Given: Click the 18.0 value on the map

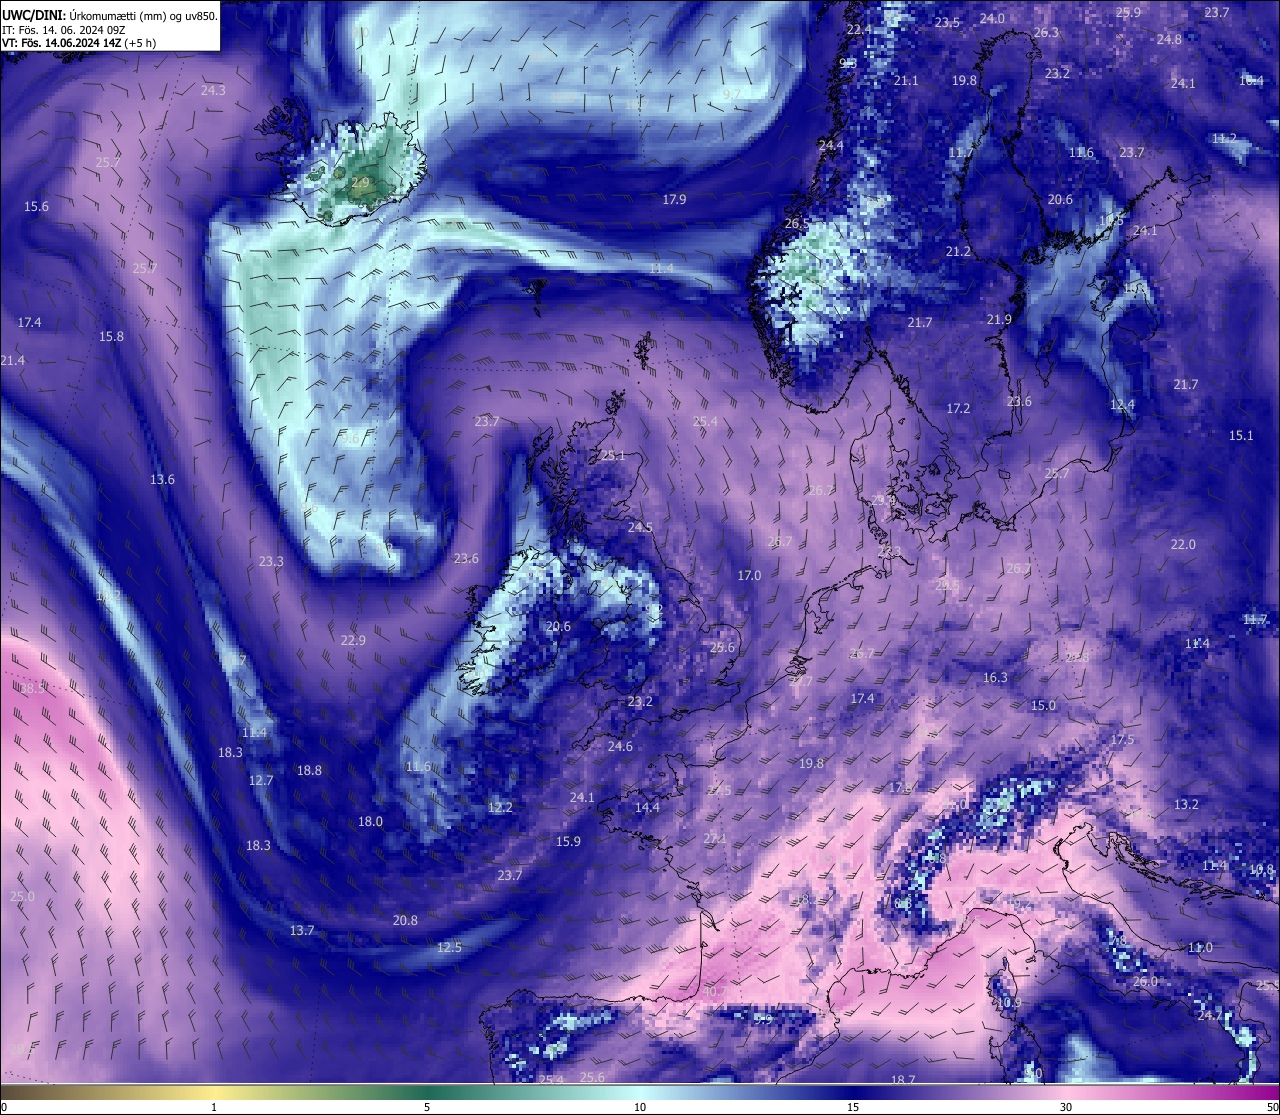Looking at the screenshot, I should [x=370, y=821].
